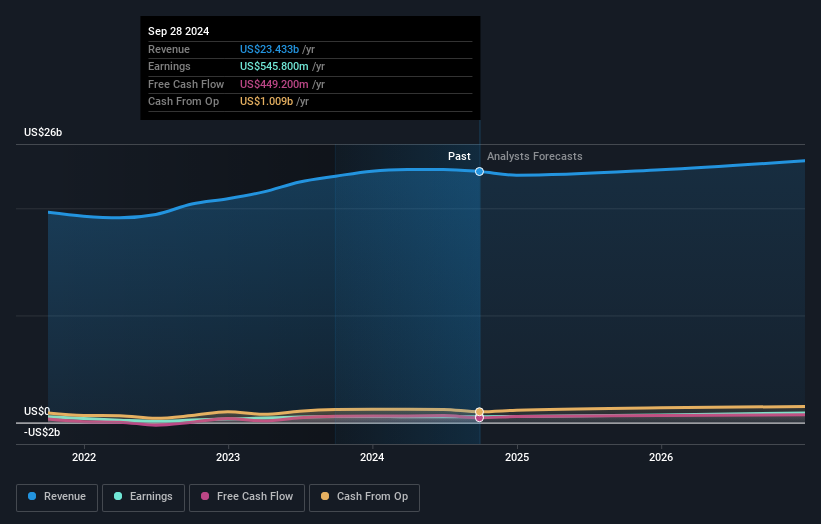Toggle the Cash From Op legend series

pos(364,497)
